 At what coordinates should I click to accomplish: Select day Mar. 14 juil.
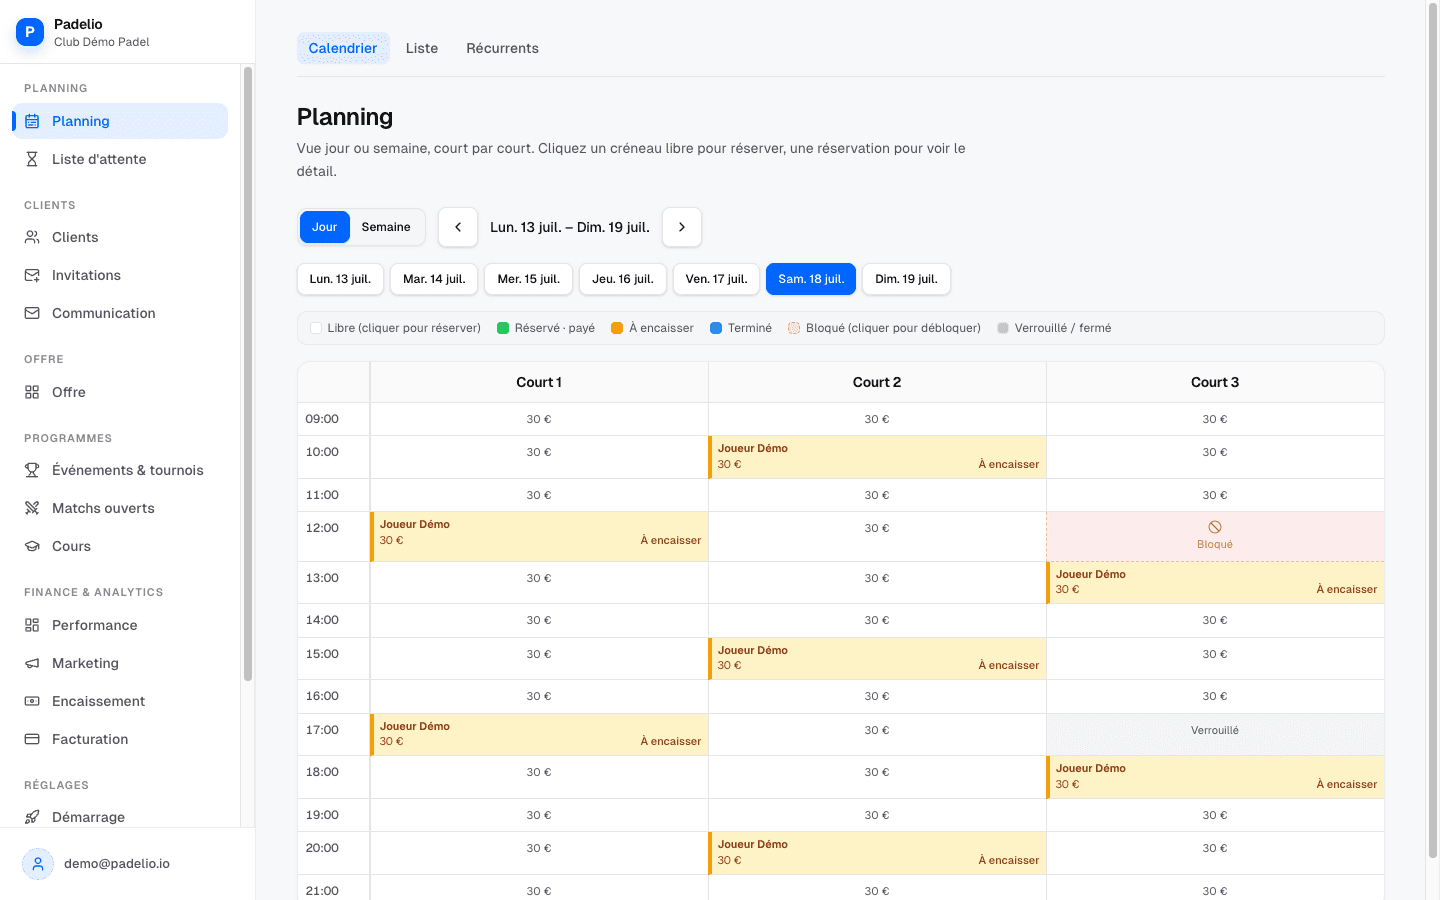[x=434, y=279]
